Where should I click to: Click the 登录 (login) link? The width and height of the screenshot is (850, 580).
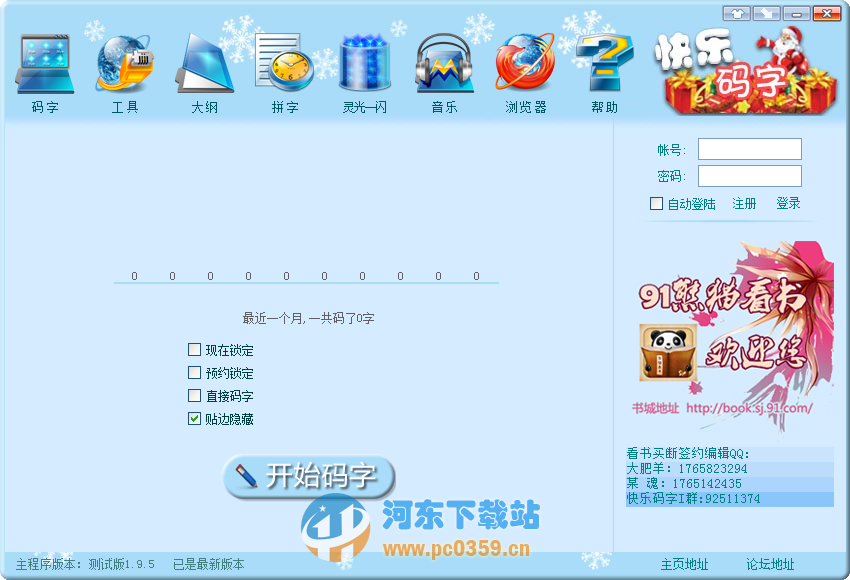[786, 203]
